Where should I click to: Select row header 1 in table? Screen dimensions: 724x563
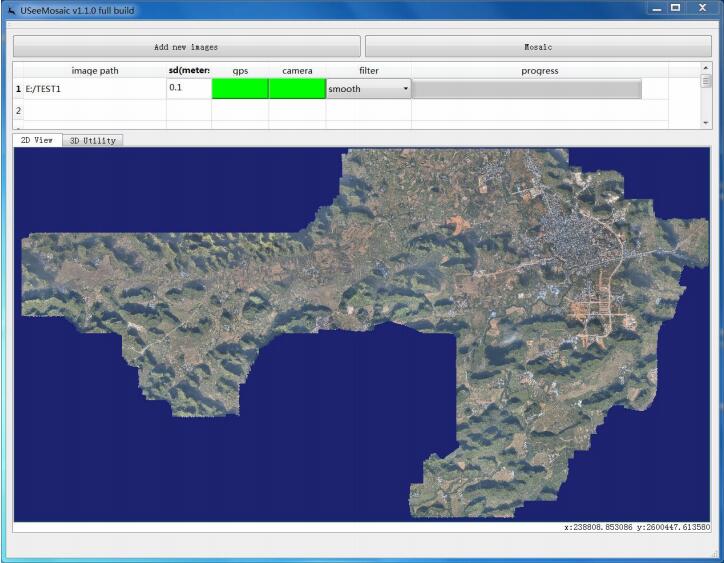coord(18,89)
